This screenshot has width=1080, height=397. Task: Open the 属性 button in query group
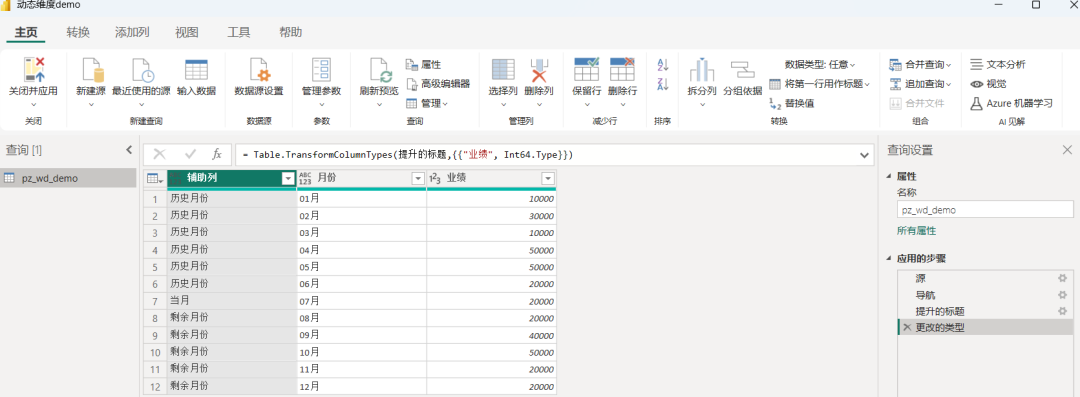[423, 65]
